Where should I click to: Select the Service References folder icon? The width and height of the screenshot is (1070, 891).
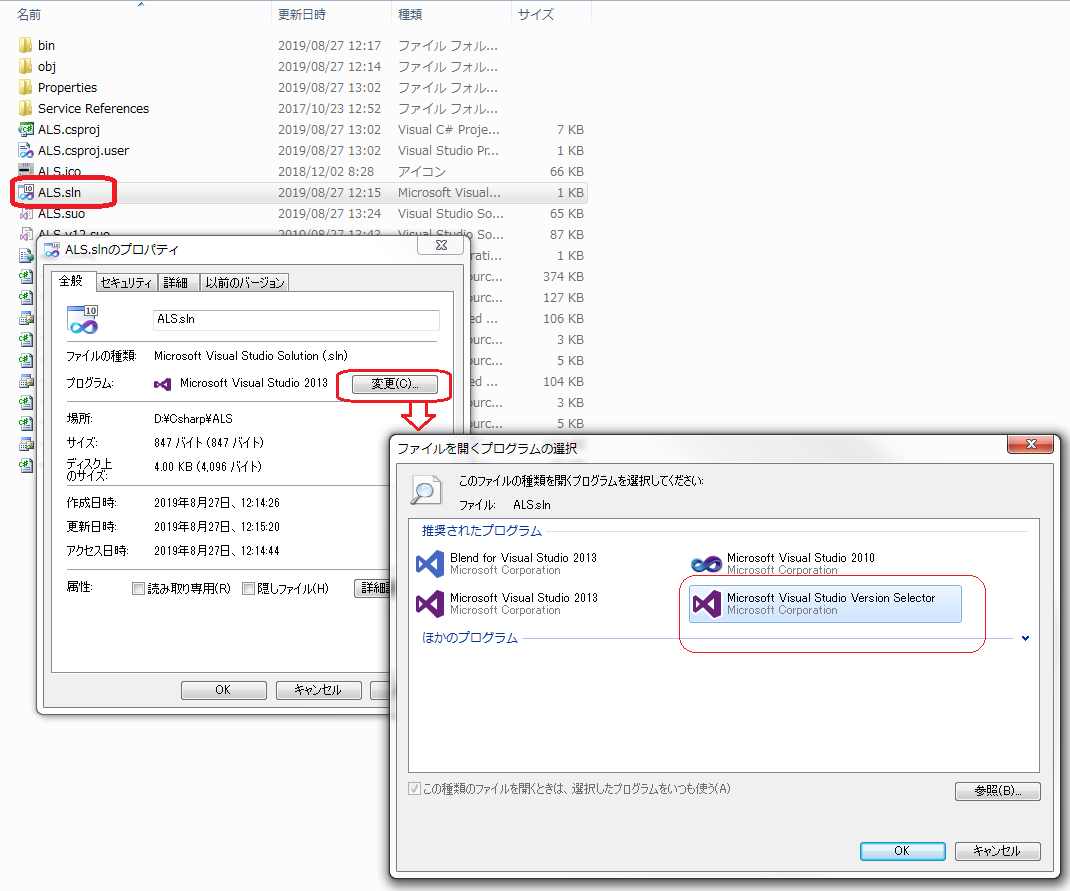25,108
